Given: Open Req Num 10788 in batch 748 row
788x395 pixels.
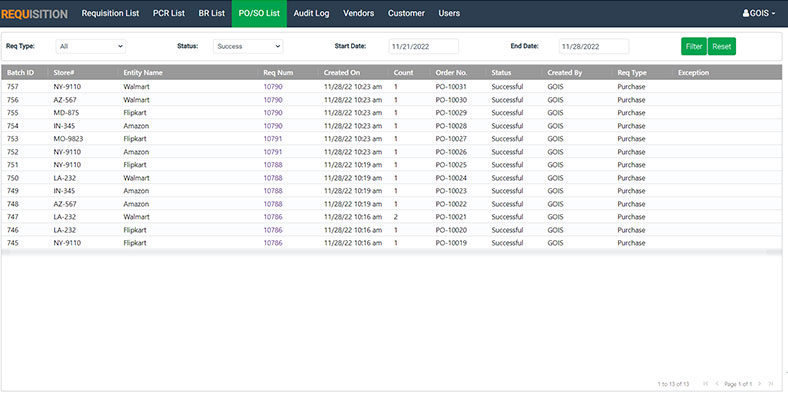Looking at the screenshot, I should (273, 204).
